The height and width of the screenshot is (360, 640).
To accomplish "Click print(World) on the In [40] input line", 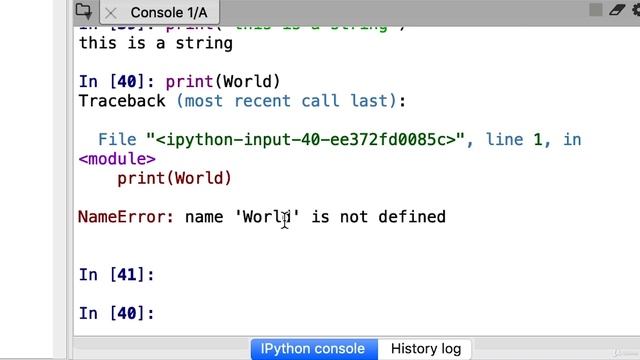I will pyautogui.click(x=223, y=82).
